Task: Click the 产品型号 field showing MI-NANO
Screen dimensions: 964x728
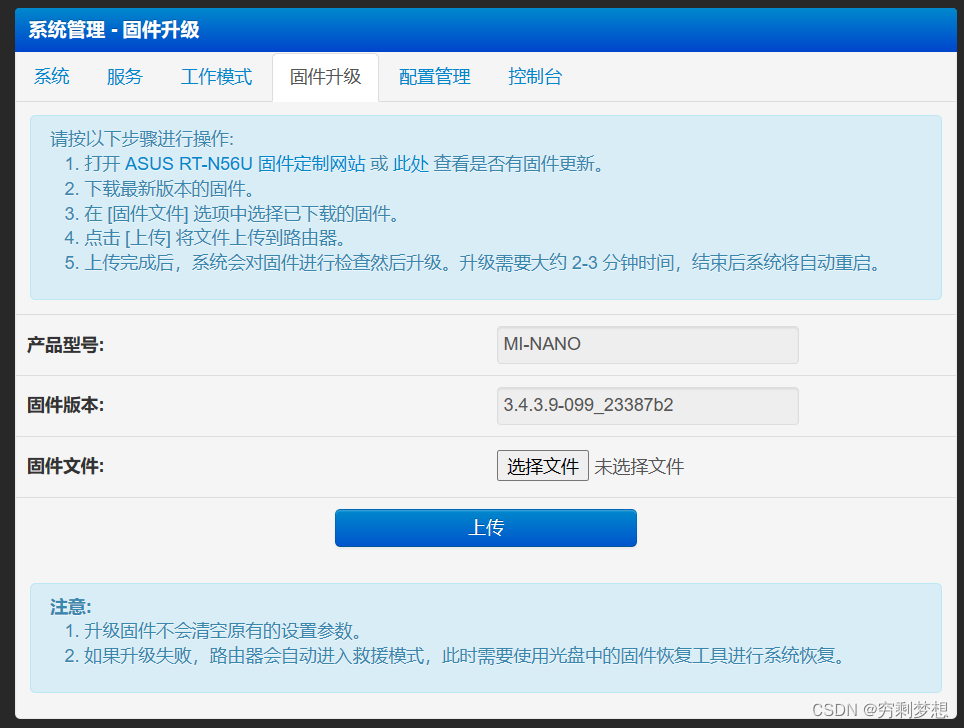Action: tap(648, 344)
